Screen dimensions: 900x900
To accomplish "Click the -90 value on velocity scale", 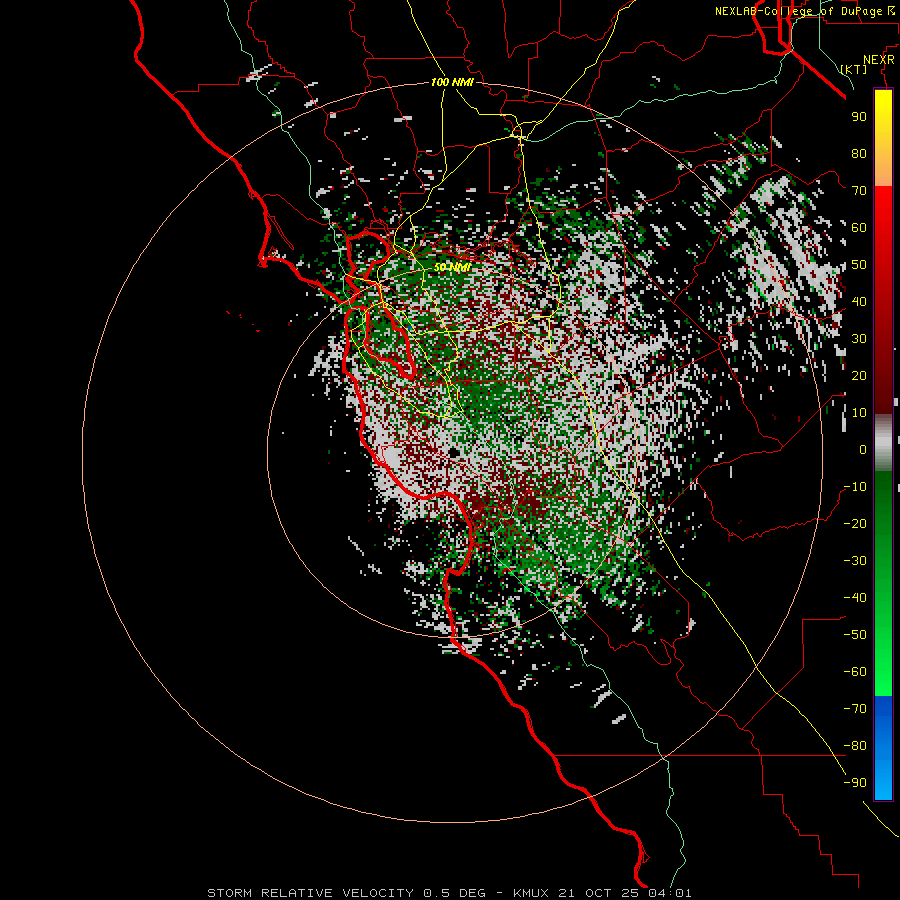I will tap(855, 783).
